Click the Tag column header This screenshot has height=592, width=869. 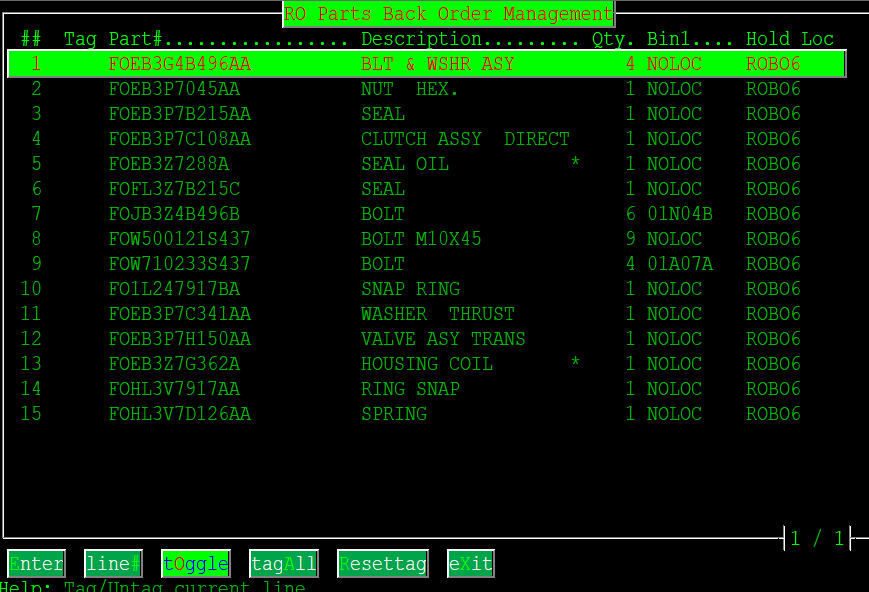point(80,39)
